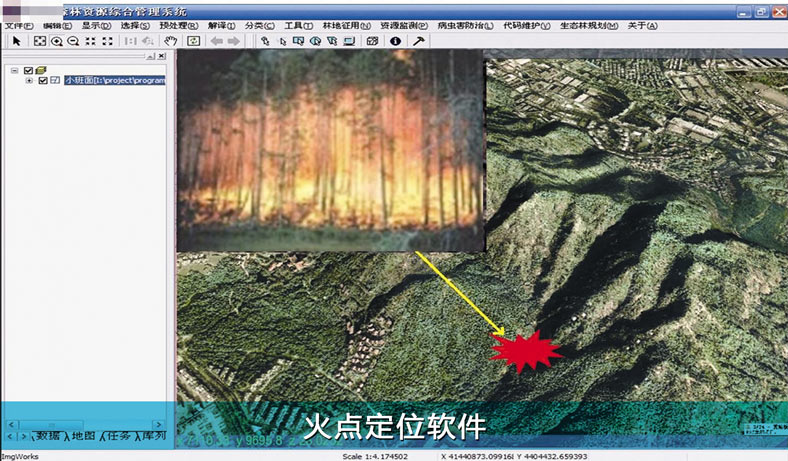Open the 病虫害防治 menu
The height and width of the screenshot is (461, 788).
tap(463, 25)
